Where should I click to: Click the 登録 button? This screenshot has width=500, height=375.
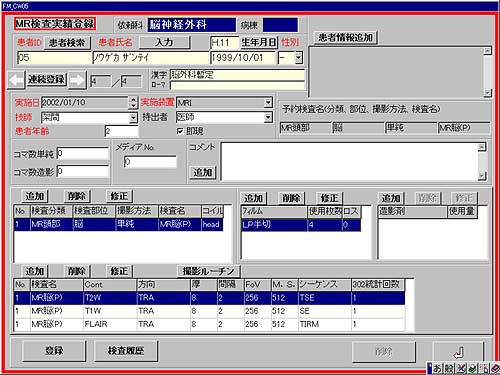[x=54, y=351]
